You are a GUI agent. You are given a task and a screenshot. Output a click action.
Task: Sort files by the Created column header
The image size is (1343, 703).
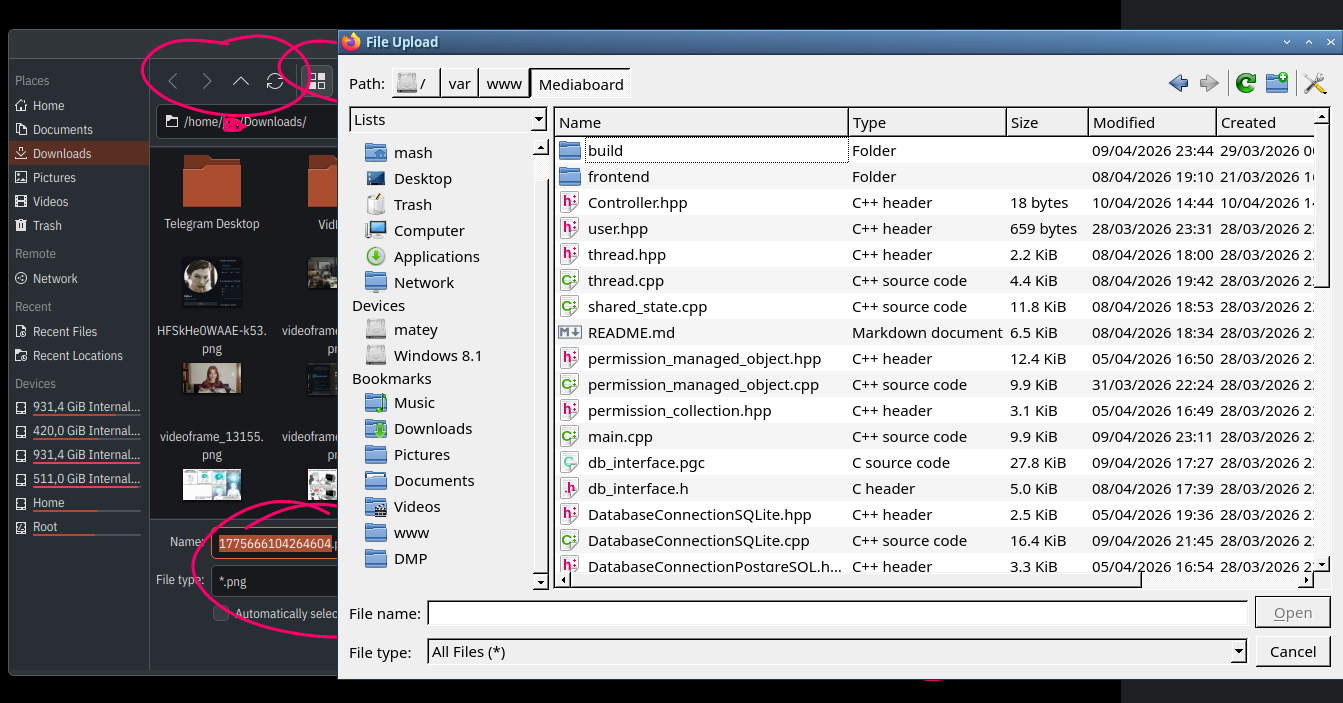click(x=1264, y=122)
